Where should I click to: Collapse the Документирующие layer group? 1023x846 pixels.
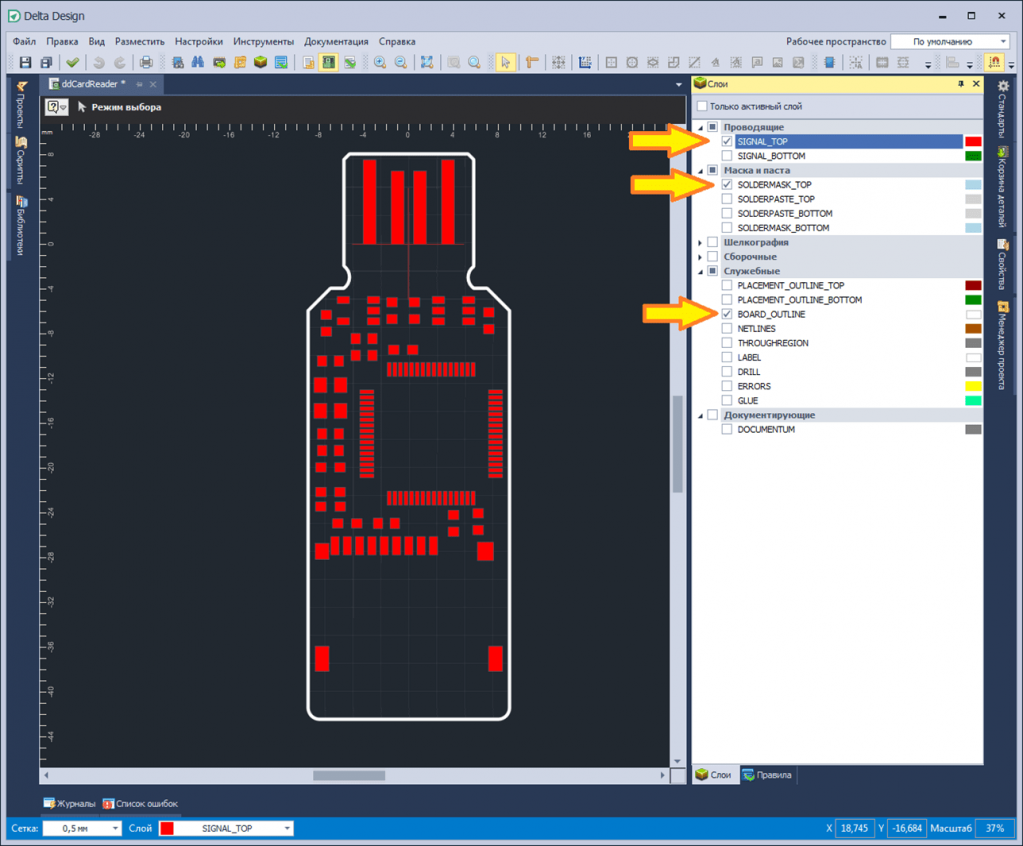click(701, 415)
